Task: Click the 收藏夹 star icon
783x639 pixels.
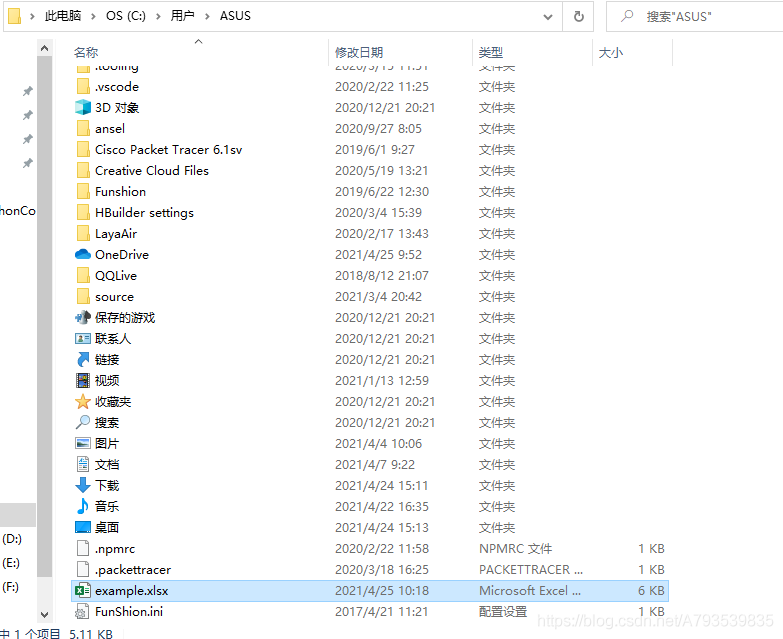Action: pos(82,401)
